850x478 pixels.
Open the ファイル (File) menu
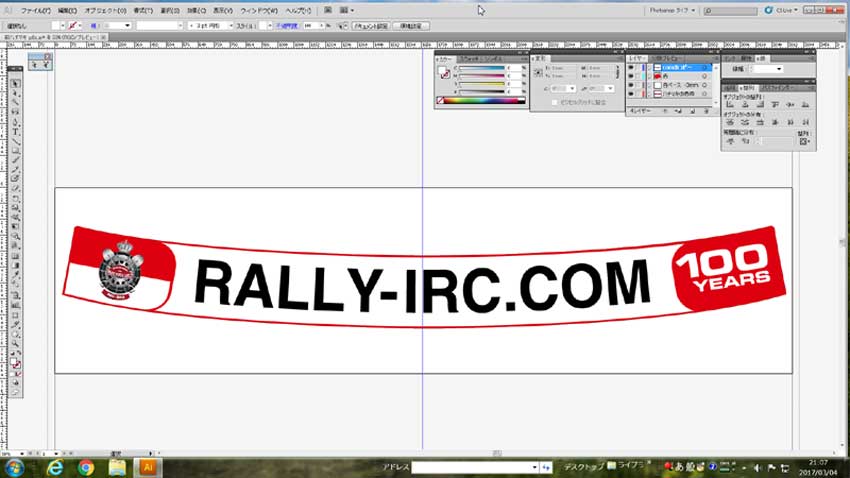[x=35, y=9]
